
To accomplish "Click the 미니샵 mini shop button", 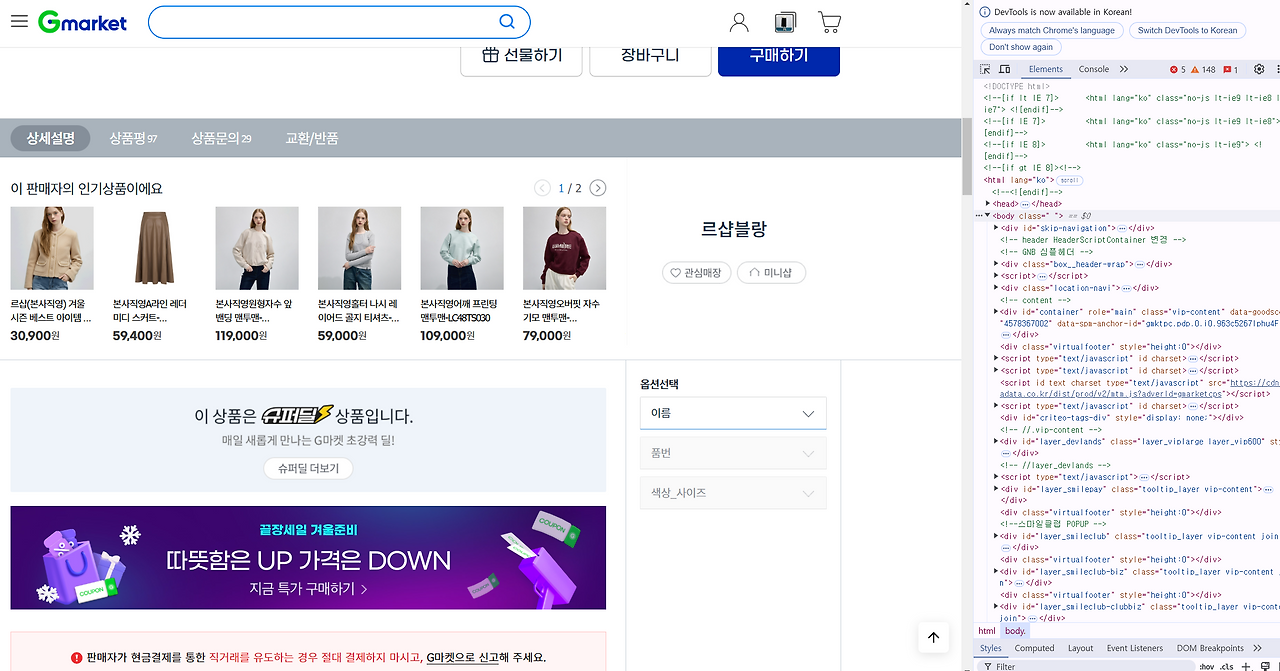I will (771, 272).
